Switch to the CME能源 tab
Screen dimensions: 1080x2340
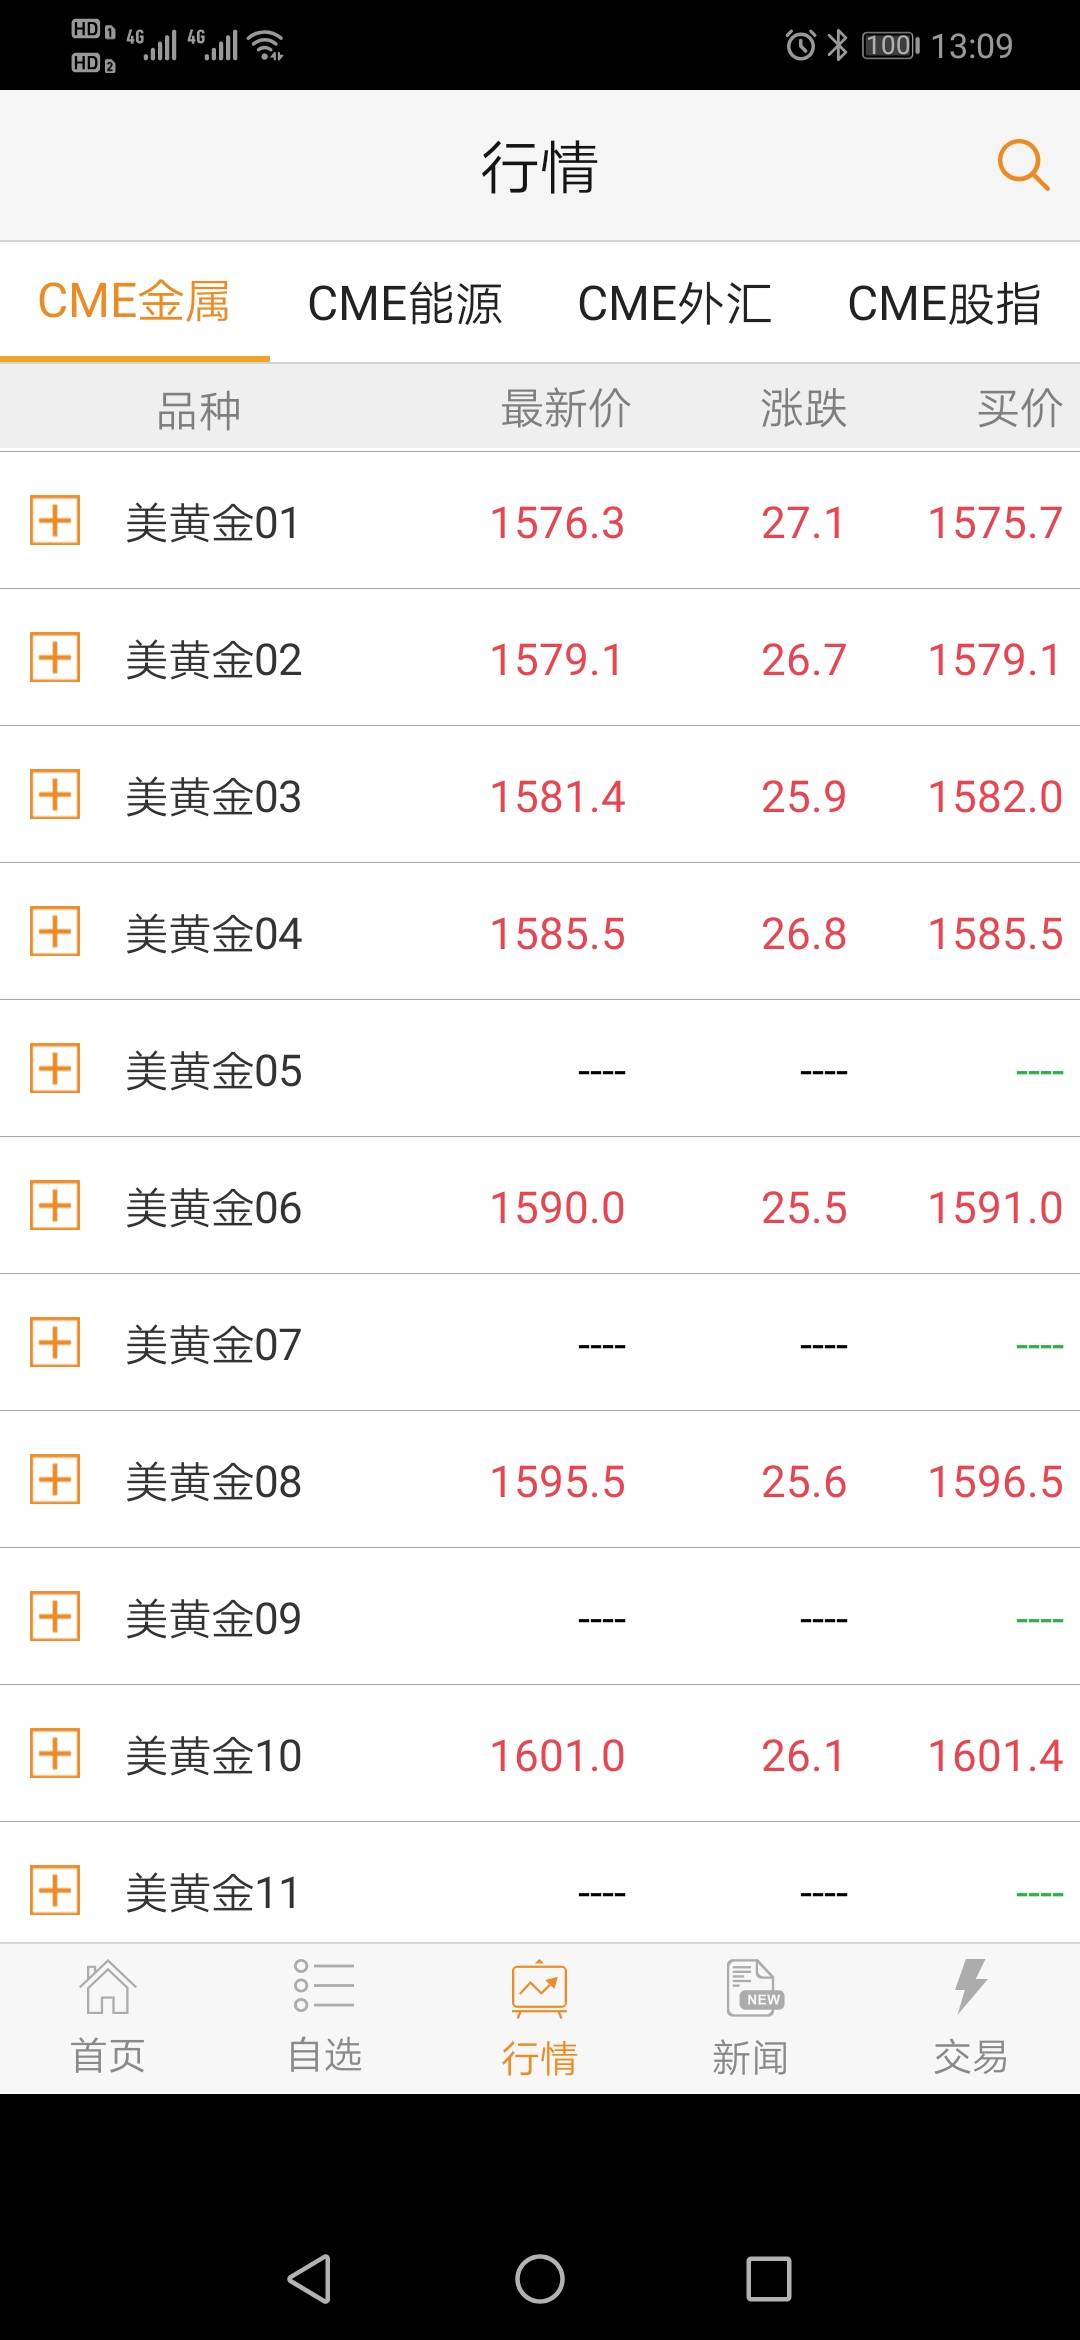pos(405,303)
